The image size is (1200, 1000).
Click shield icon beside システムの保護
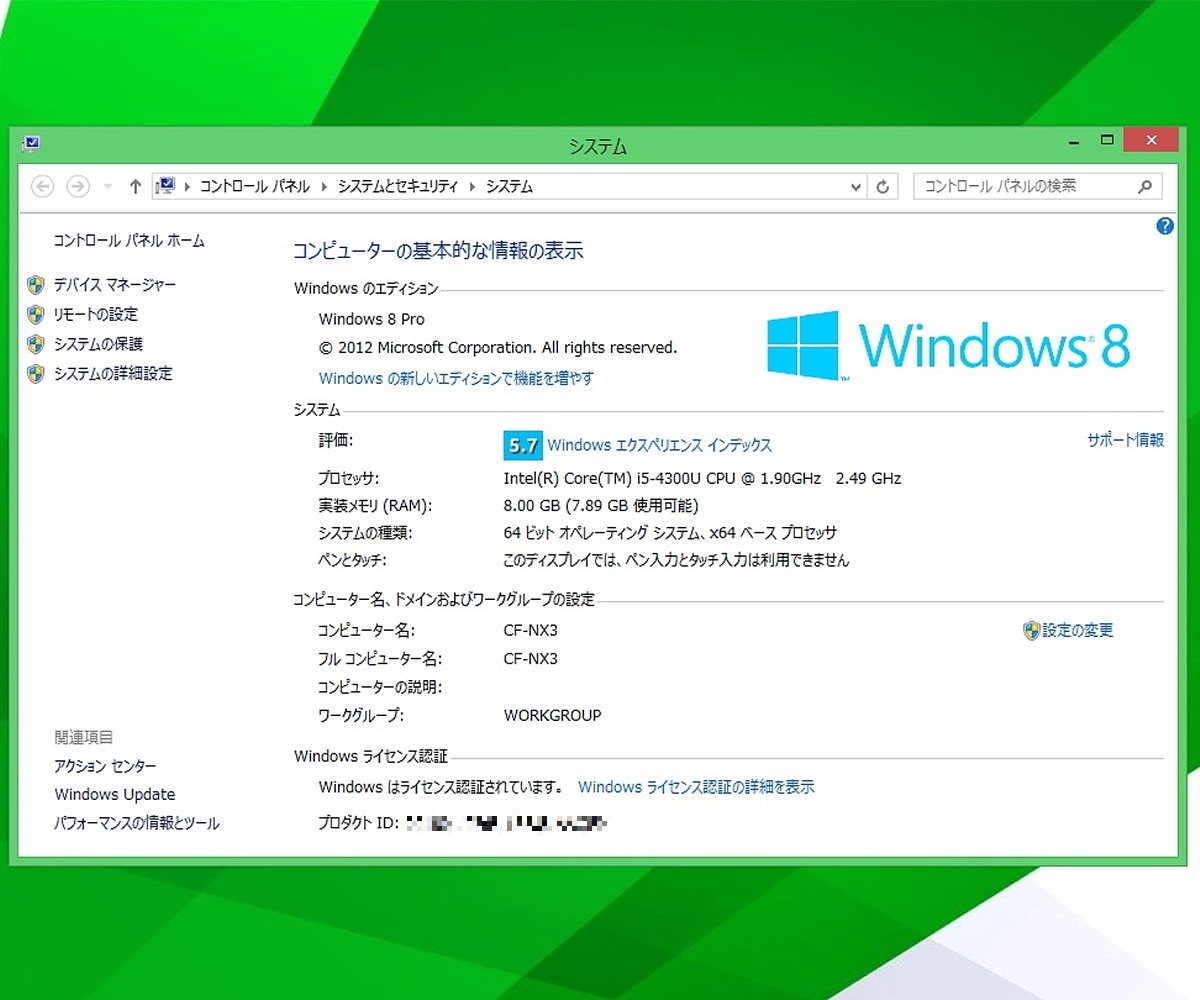coord(36,344)
